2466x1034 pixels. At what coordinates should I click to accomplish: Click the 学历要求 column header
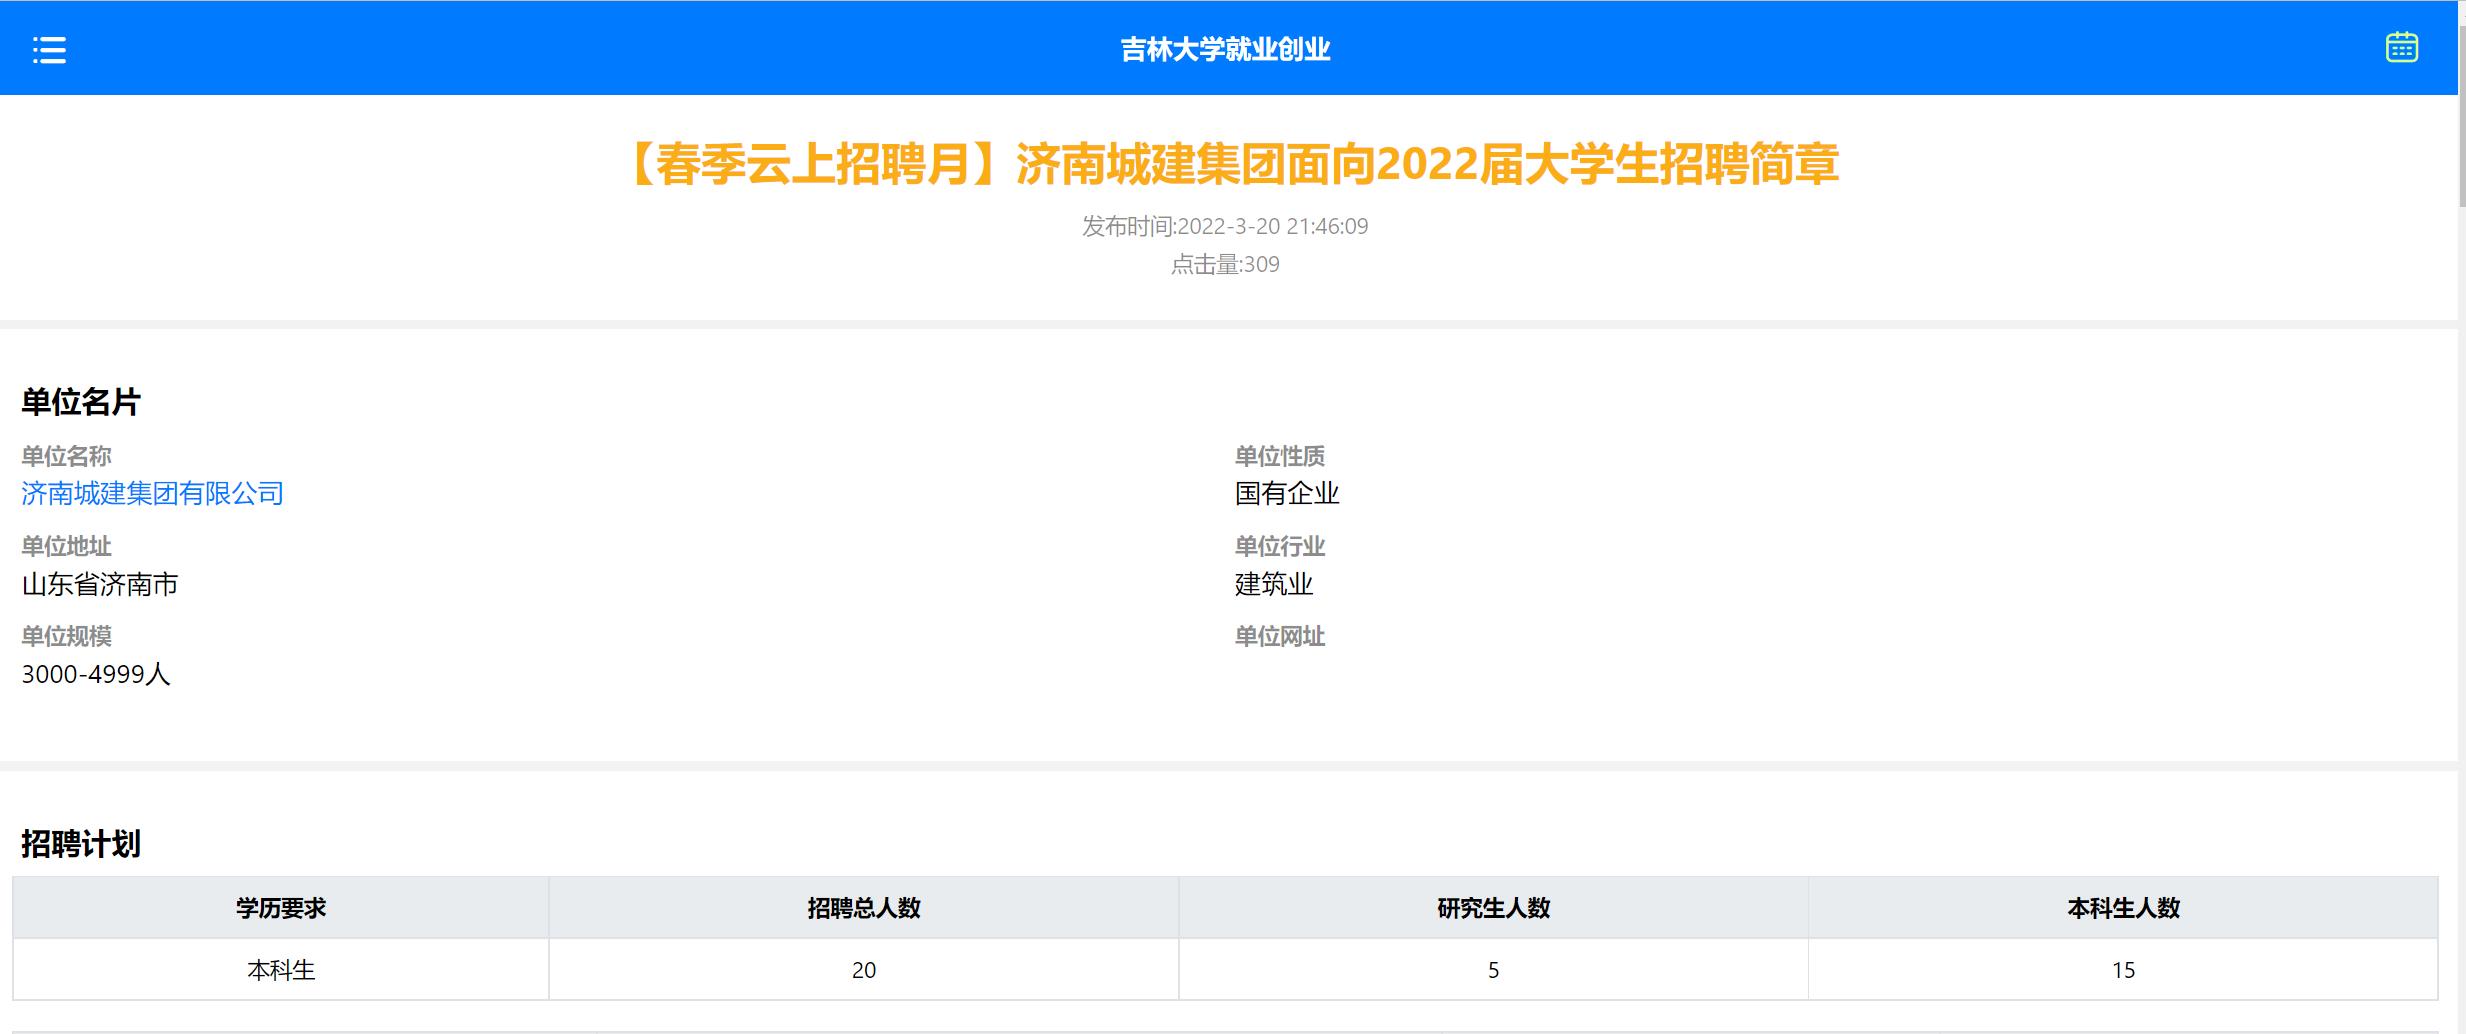click(281, 908)
